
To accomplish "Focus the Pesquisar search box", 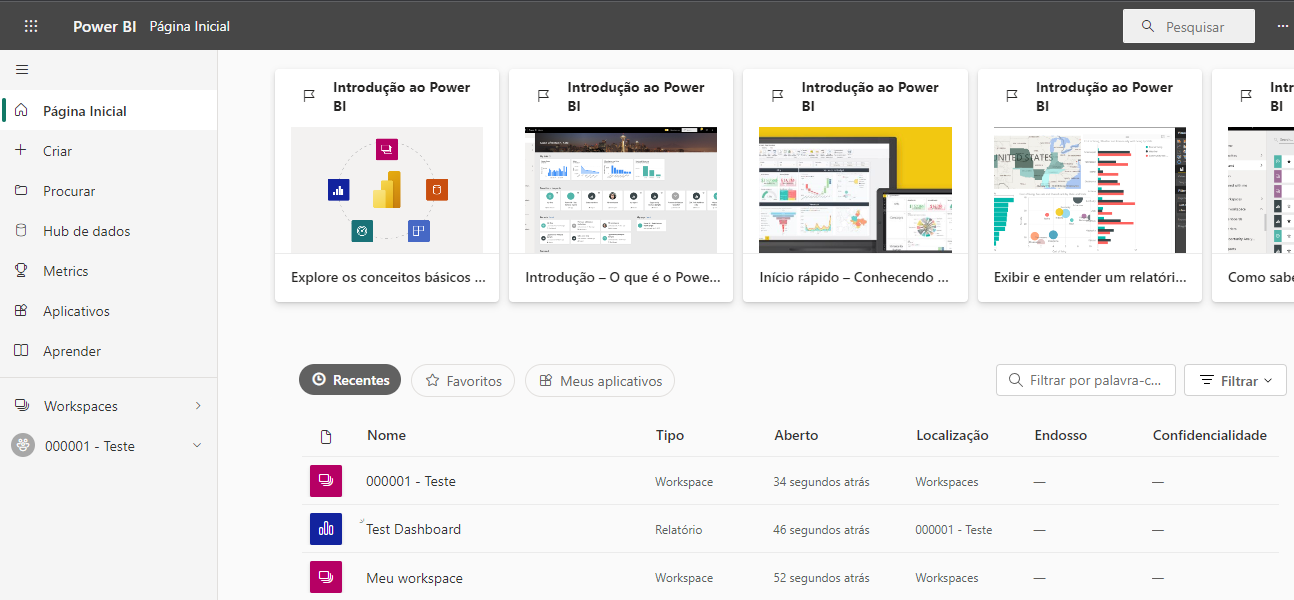I will [1189, 26].
